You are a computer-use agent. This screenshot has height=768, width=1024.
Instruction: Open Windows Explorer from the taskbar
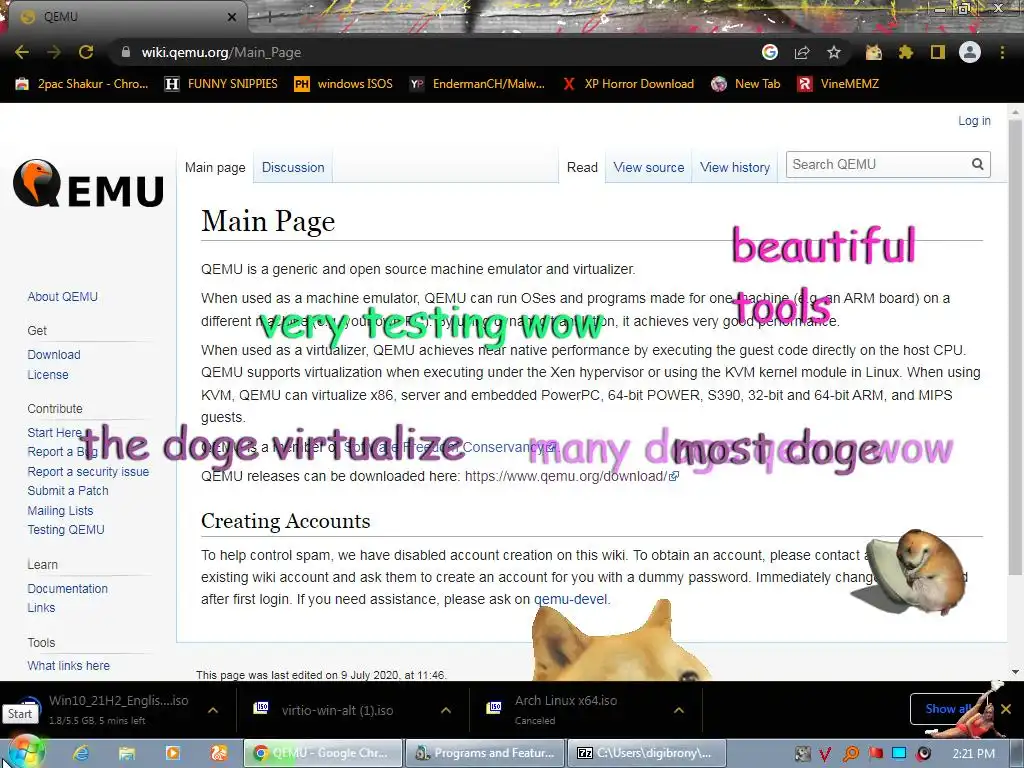click(127, 753)
